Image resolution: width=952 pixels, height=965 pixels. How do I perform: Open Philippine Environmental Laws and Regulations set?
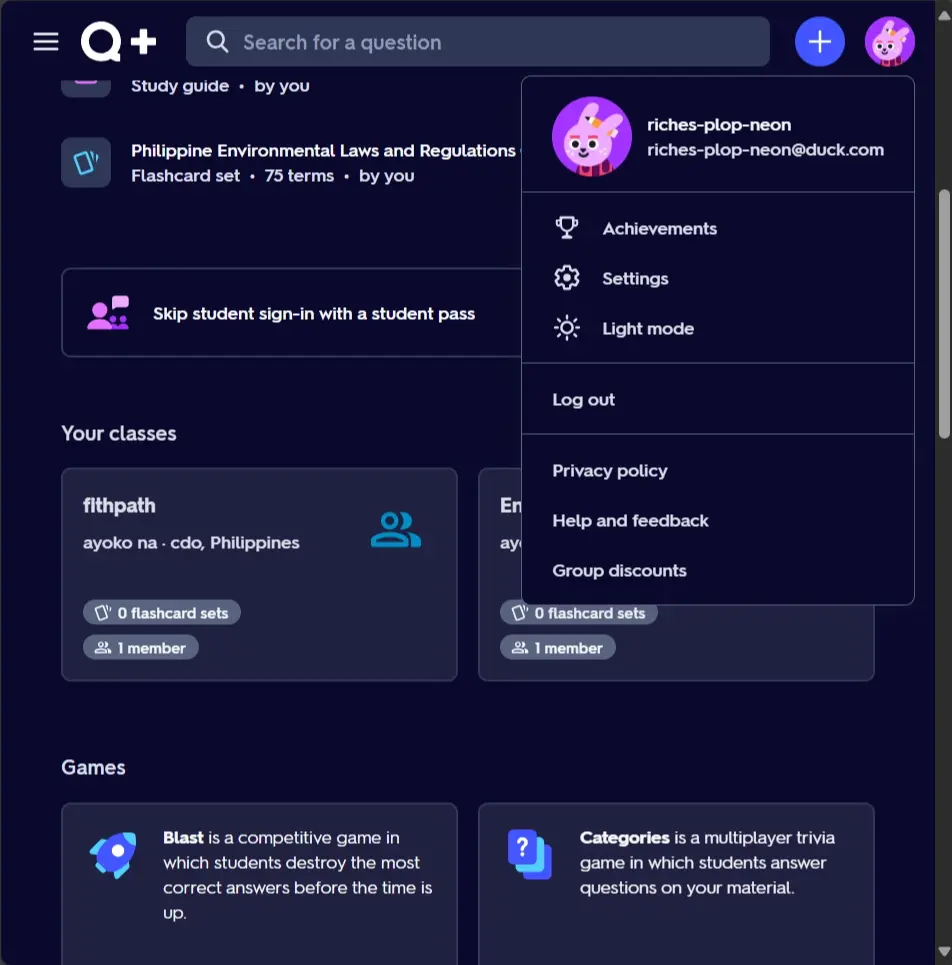point(323,151)
